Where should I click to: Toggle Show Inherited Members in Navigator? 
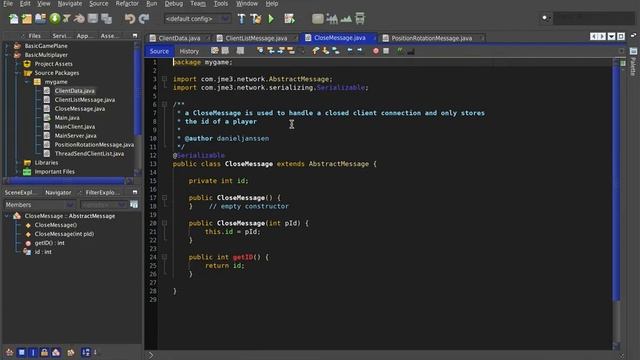tap(9, 352)
